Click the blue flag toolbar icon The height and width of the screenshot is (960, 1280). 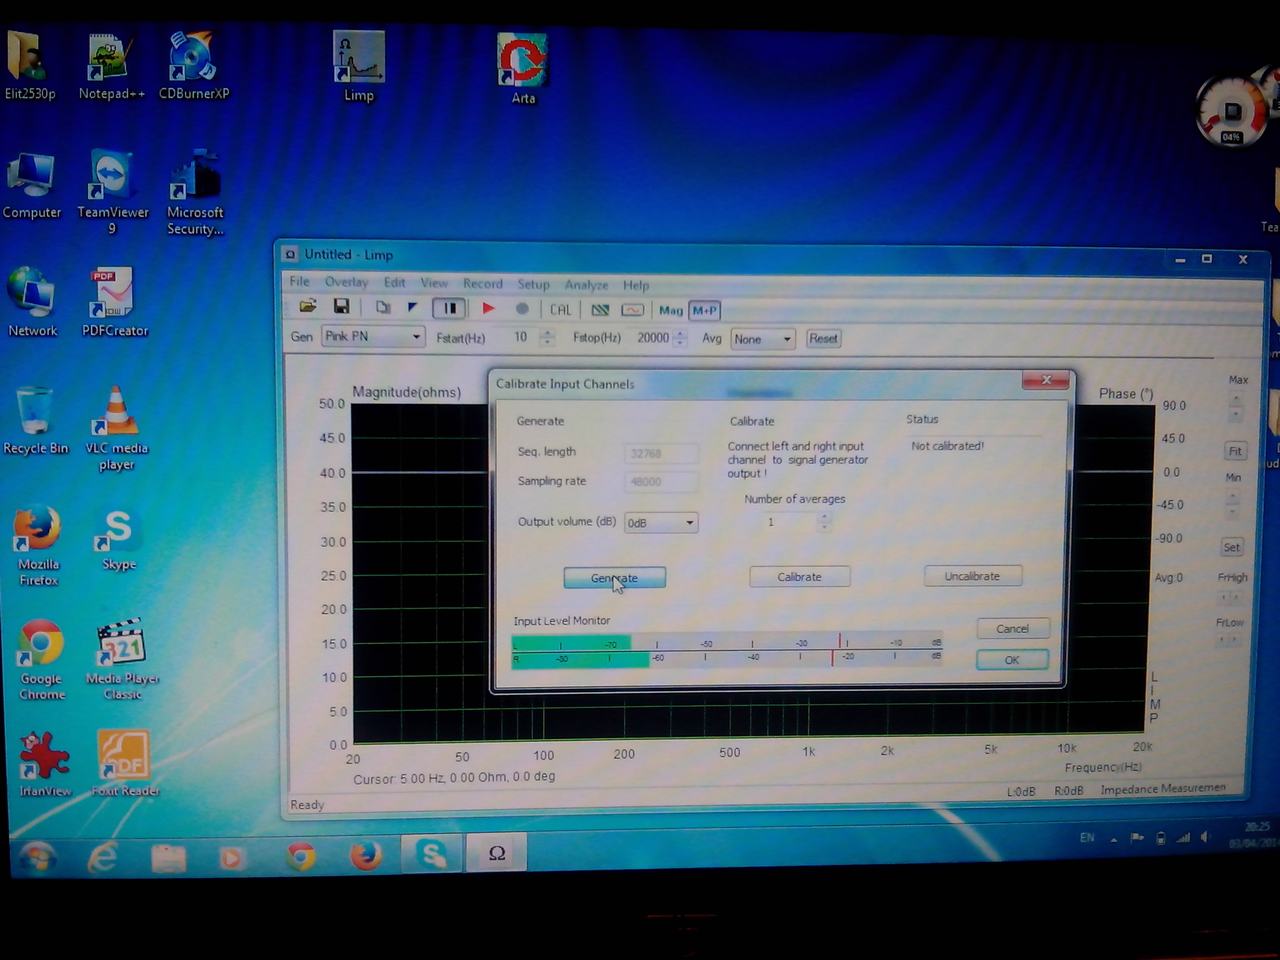point(412,307)
